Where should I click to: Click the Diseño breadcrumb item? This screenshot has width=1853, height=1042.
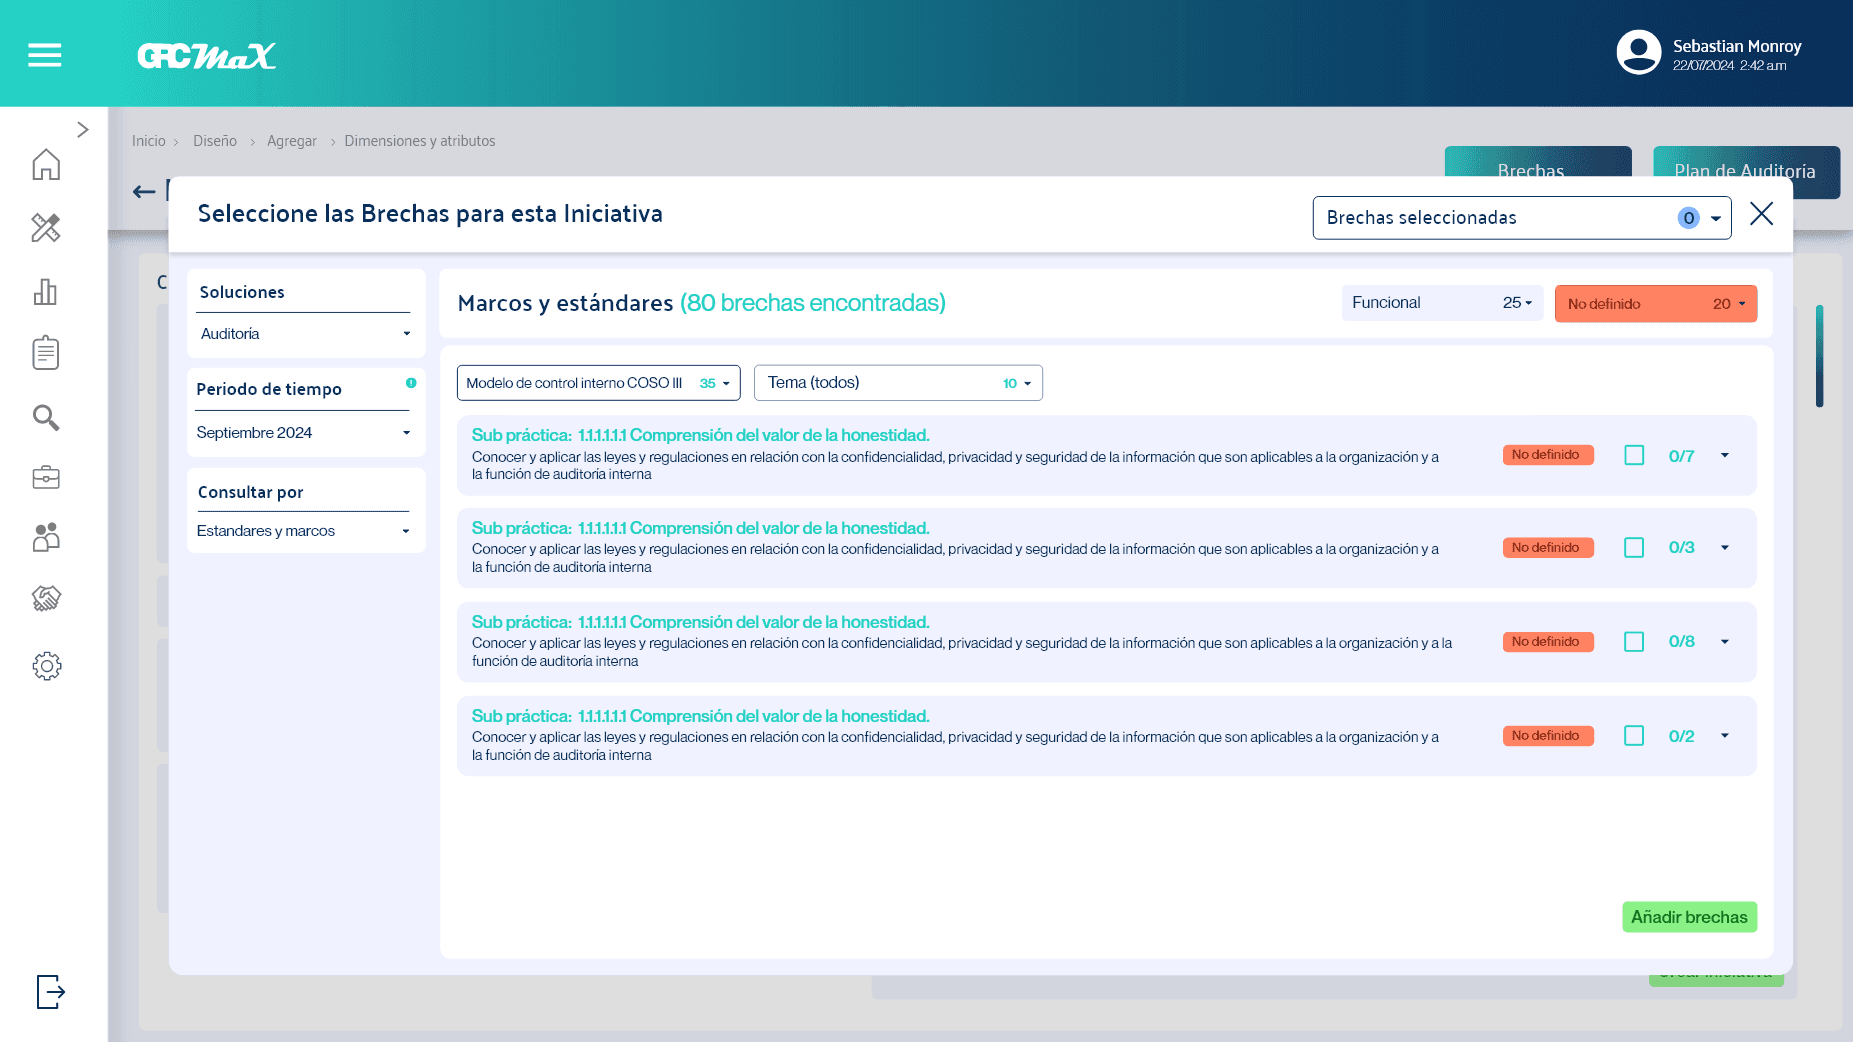pyautogui.click(x=215, y=141)
